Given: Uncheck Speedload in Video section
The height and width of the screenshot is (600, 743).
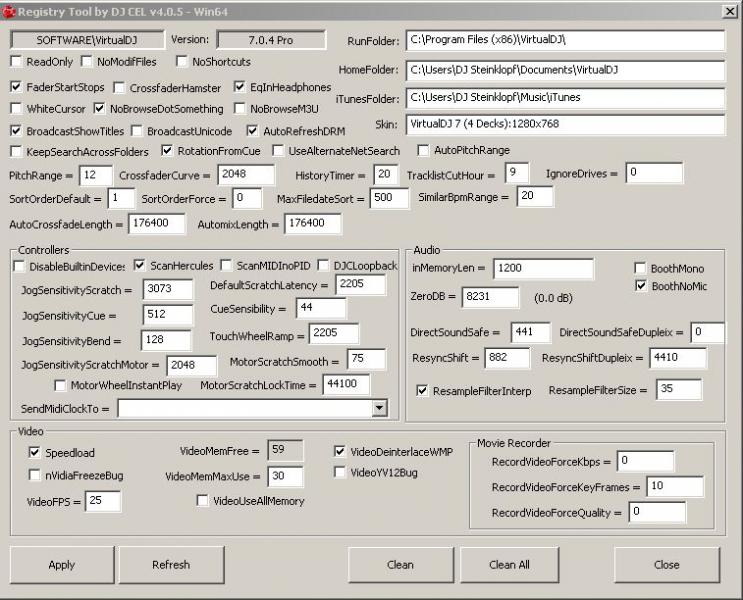Looking at the screenshot, I should [35, 453].
